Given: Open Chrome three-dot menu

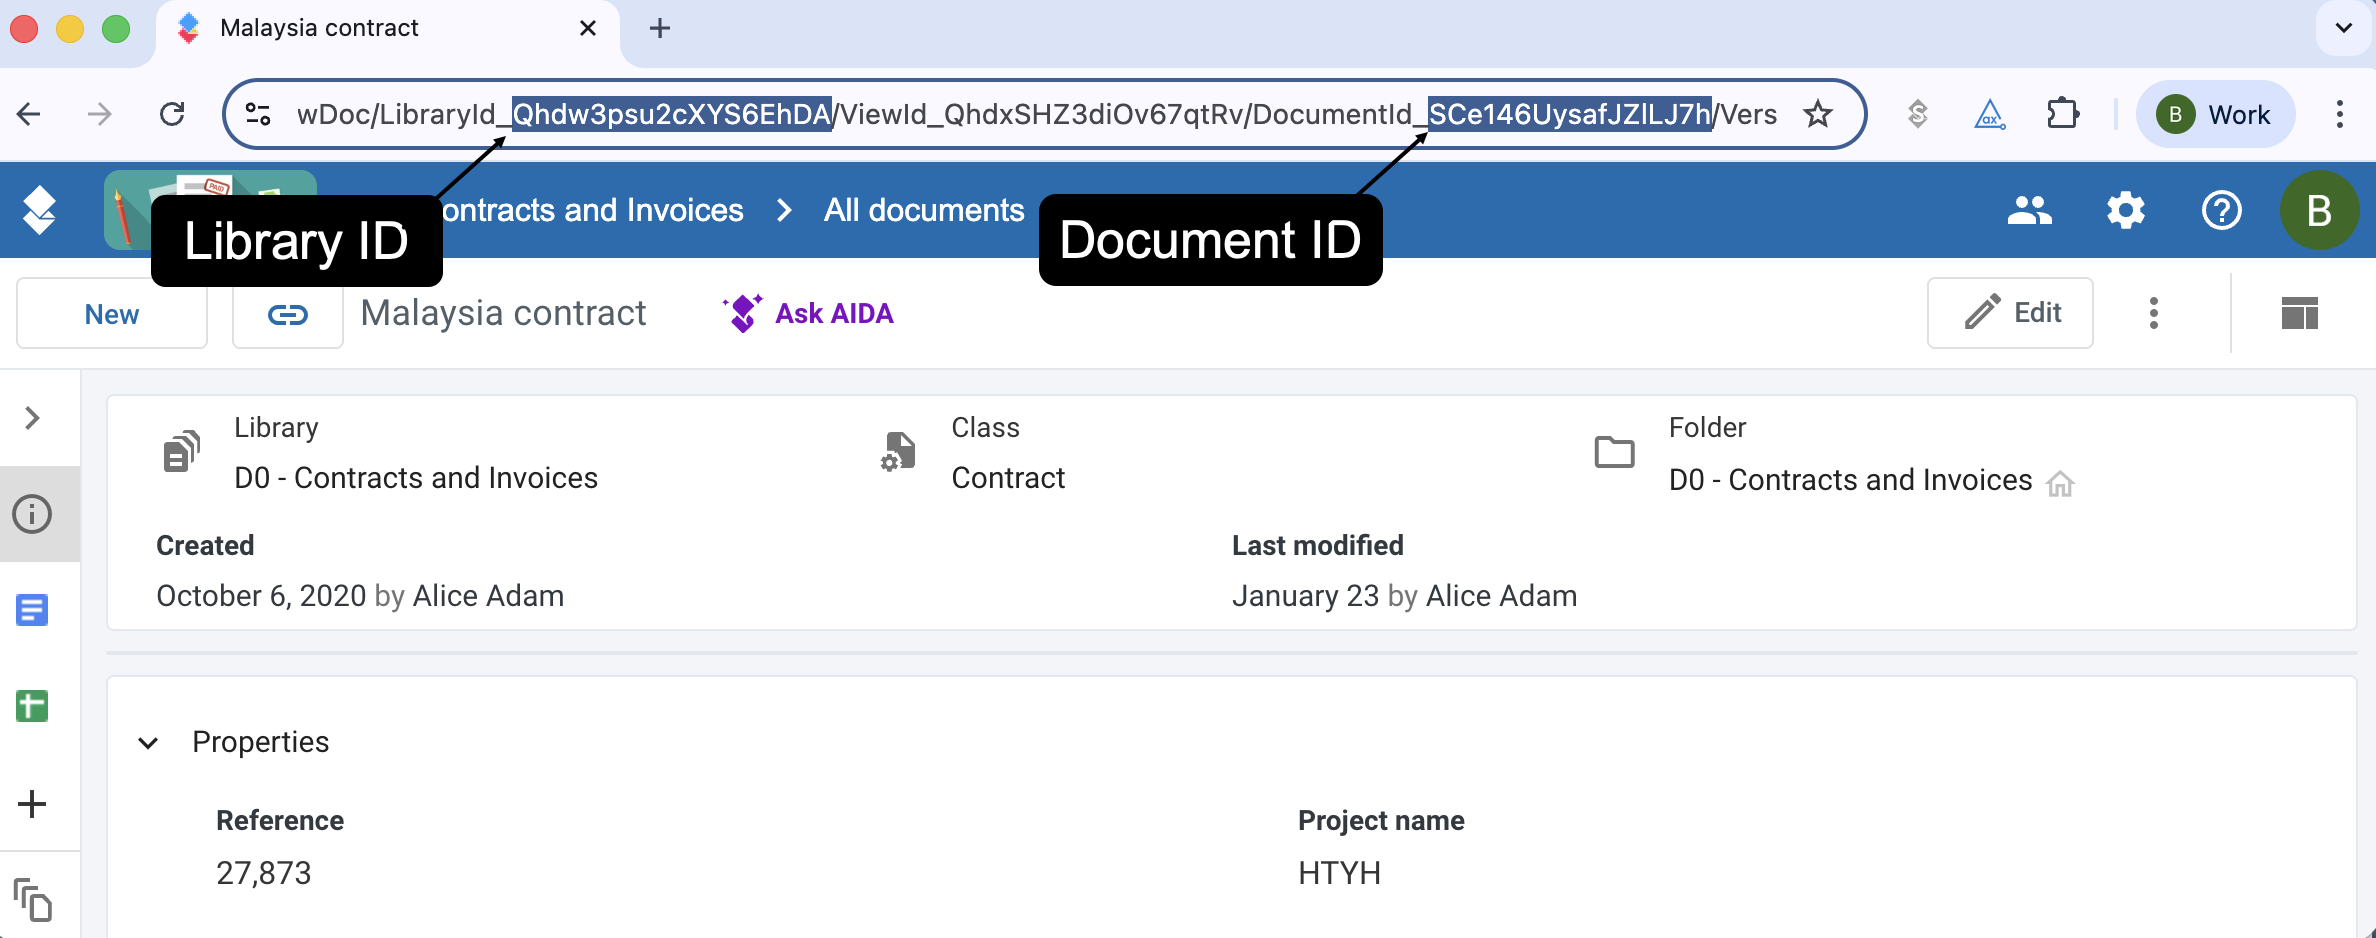Looking at the screenshot, I should tap(2339, 114).
